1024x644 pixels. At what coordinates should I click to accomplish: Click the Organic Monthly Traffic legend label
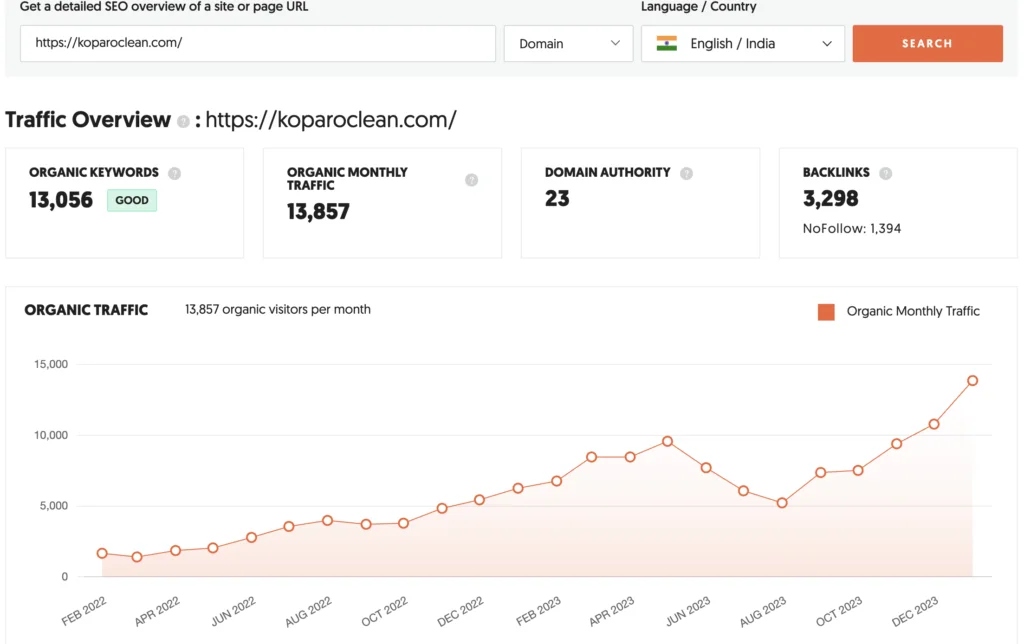pos(913,312)
